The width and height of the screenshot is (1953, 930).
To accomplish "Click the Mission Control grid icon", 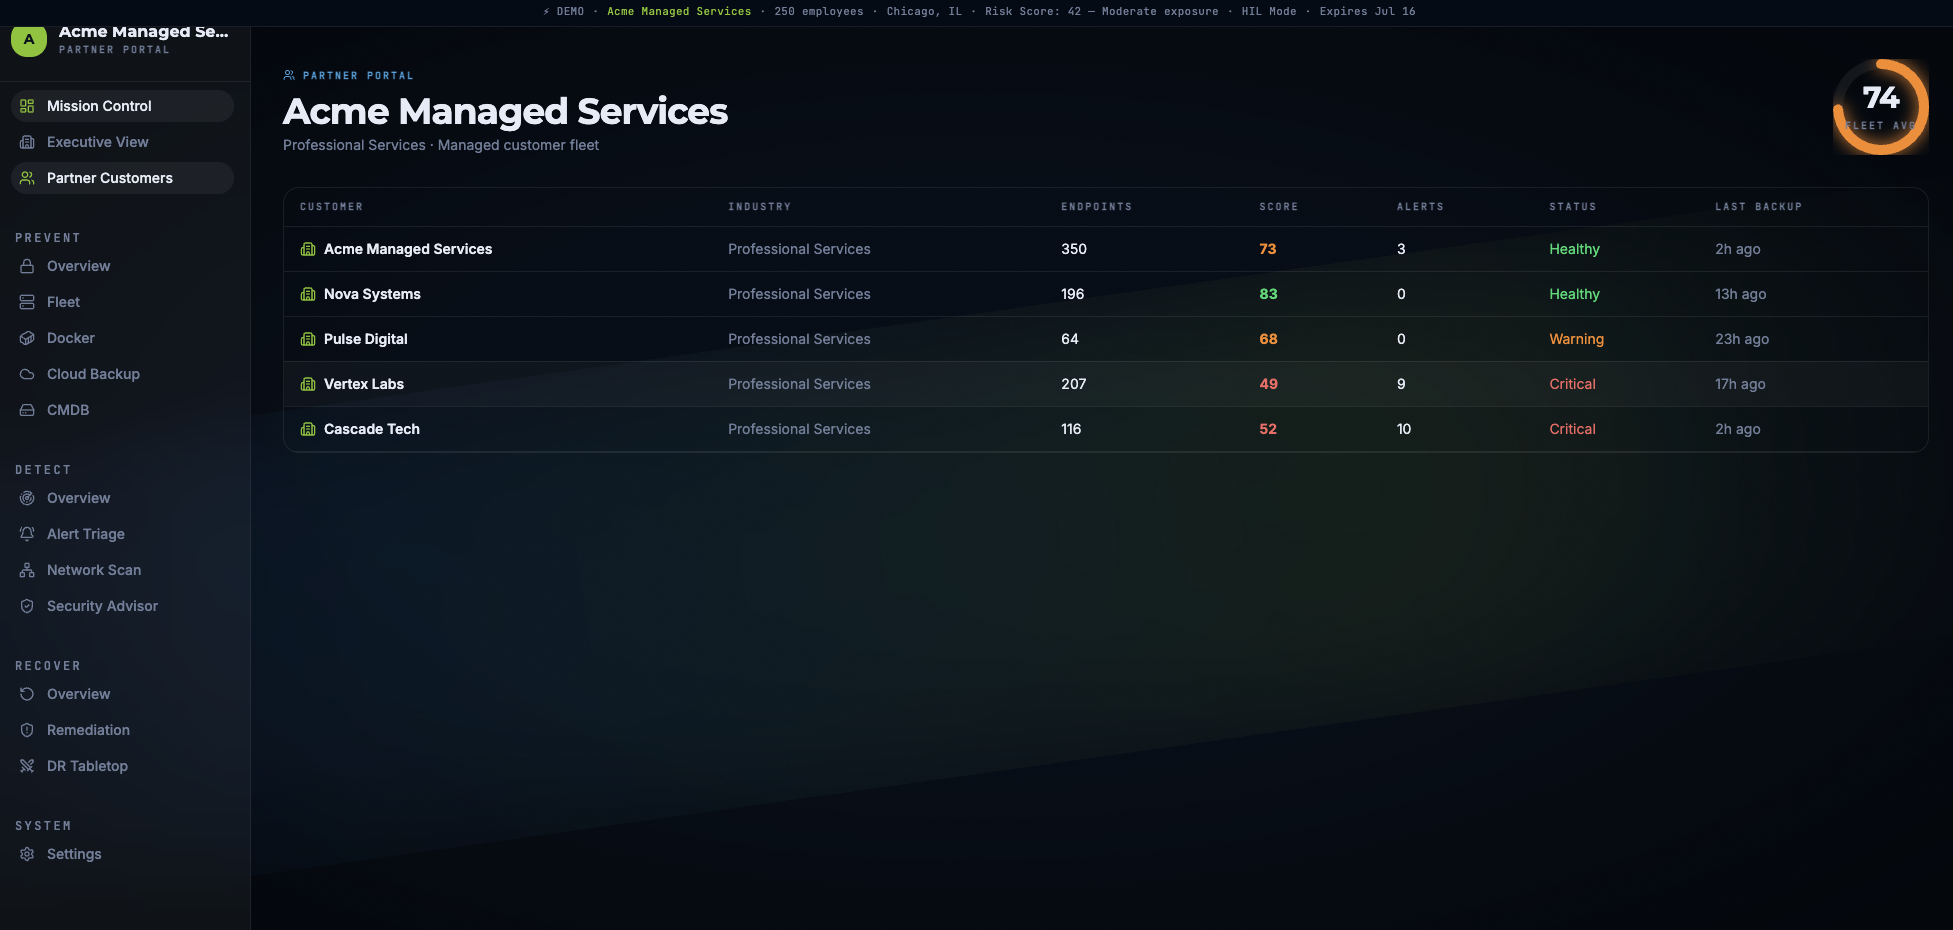I will 27,106.
